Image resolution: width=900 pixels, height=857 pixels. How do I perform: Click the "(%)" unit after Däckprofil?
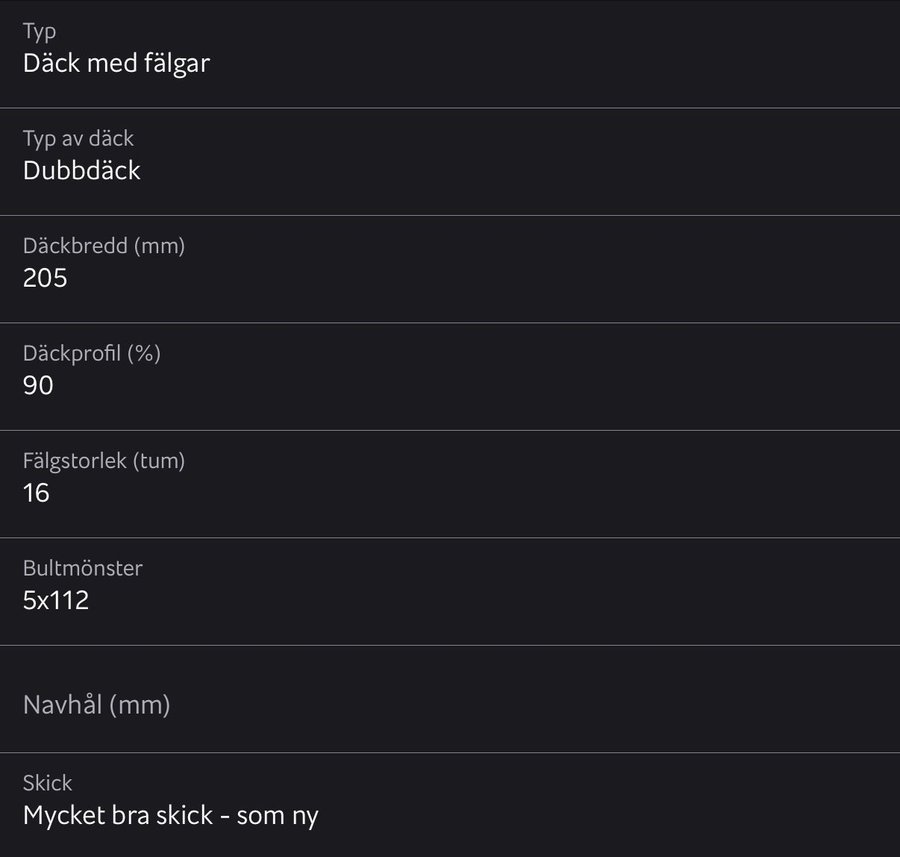point(143,353)
